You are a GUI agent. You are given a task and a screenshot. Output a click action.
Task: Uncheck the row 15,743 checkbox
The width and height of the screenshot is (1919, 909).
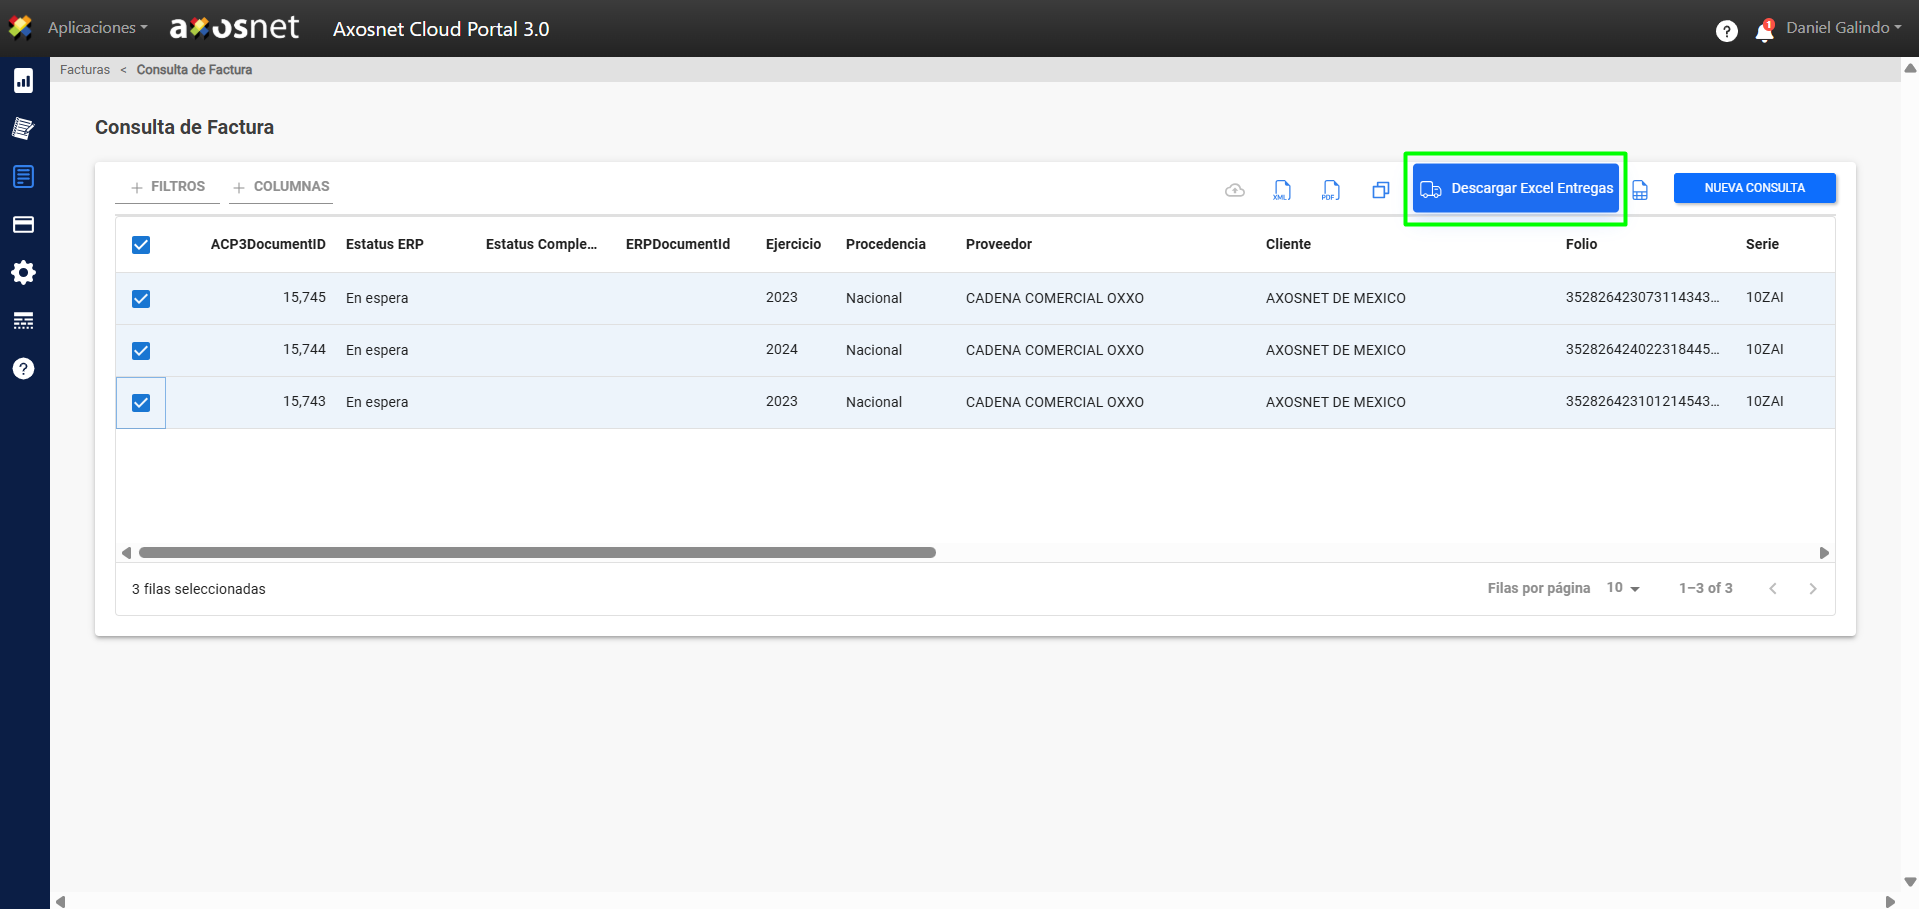pos(141,403)
